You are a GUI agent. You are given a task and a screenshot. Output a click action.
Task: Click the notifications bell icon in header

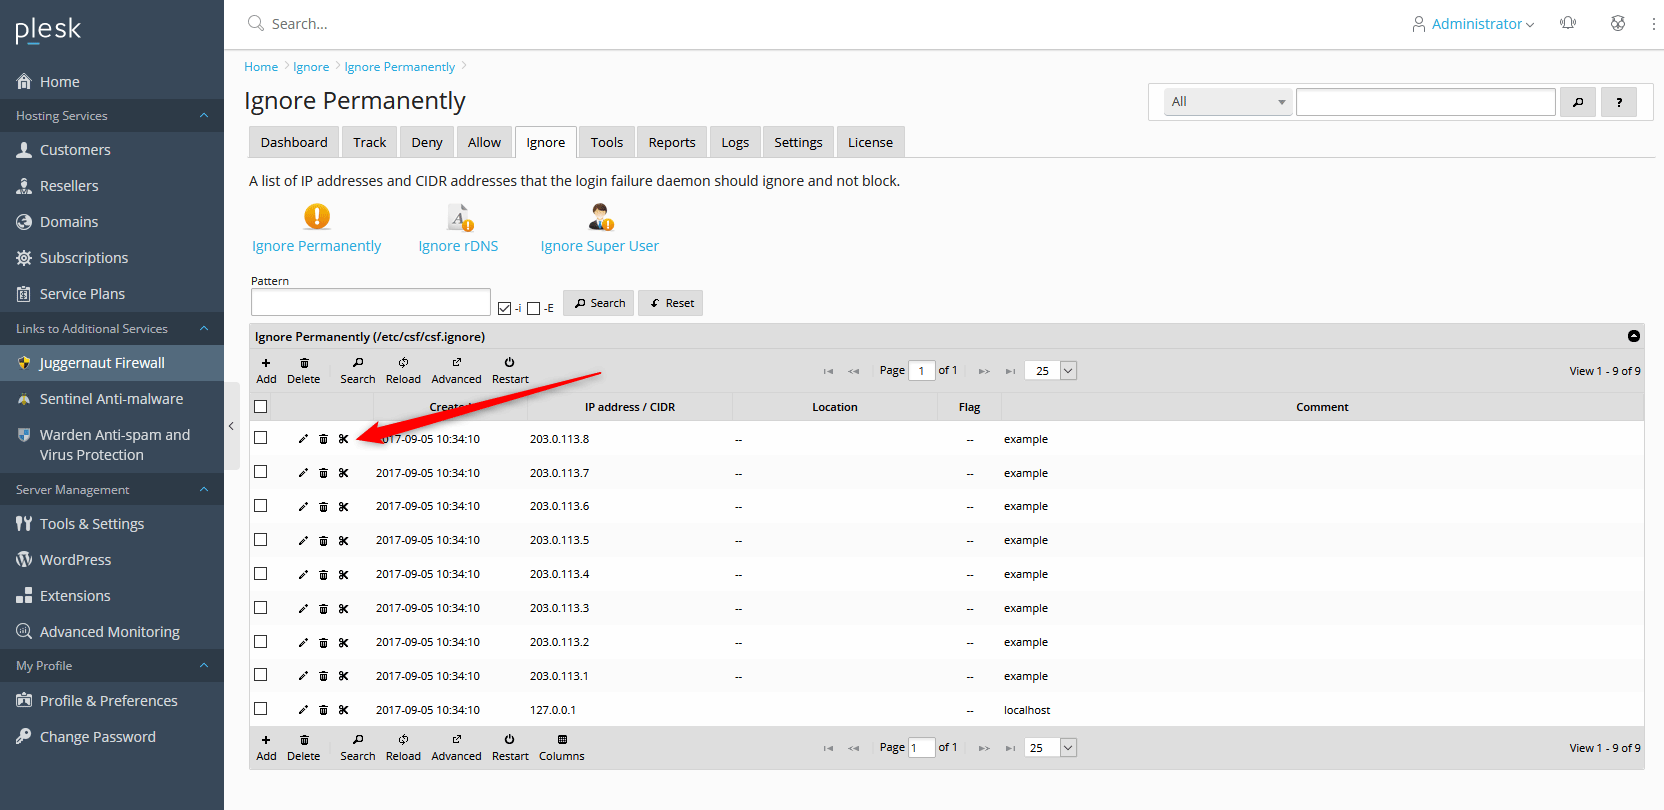coord(1568,23)
